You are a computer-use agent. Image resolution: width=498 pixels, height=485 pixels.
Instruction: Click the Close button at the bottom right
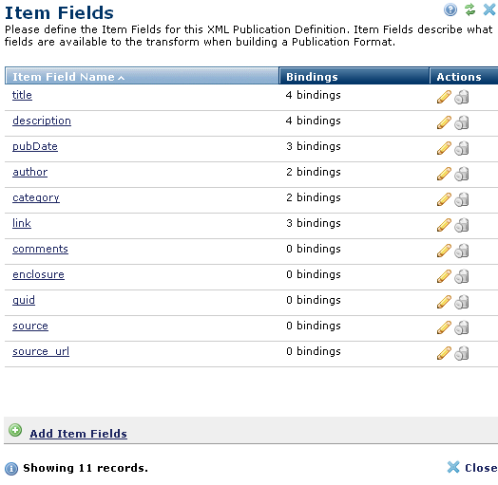[x=472, y=468]
